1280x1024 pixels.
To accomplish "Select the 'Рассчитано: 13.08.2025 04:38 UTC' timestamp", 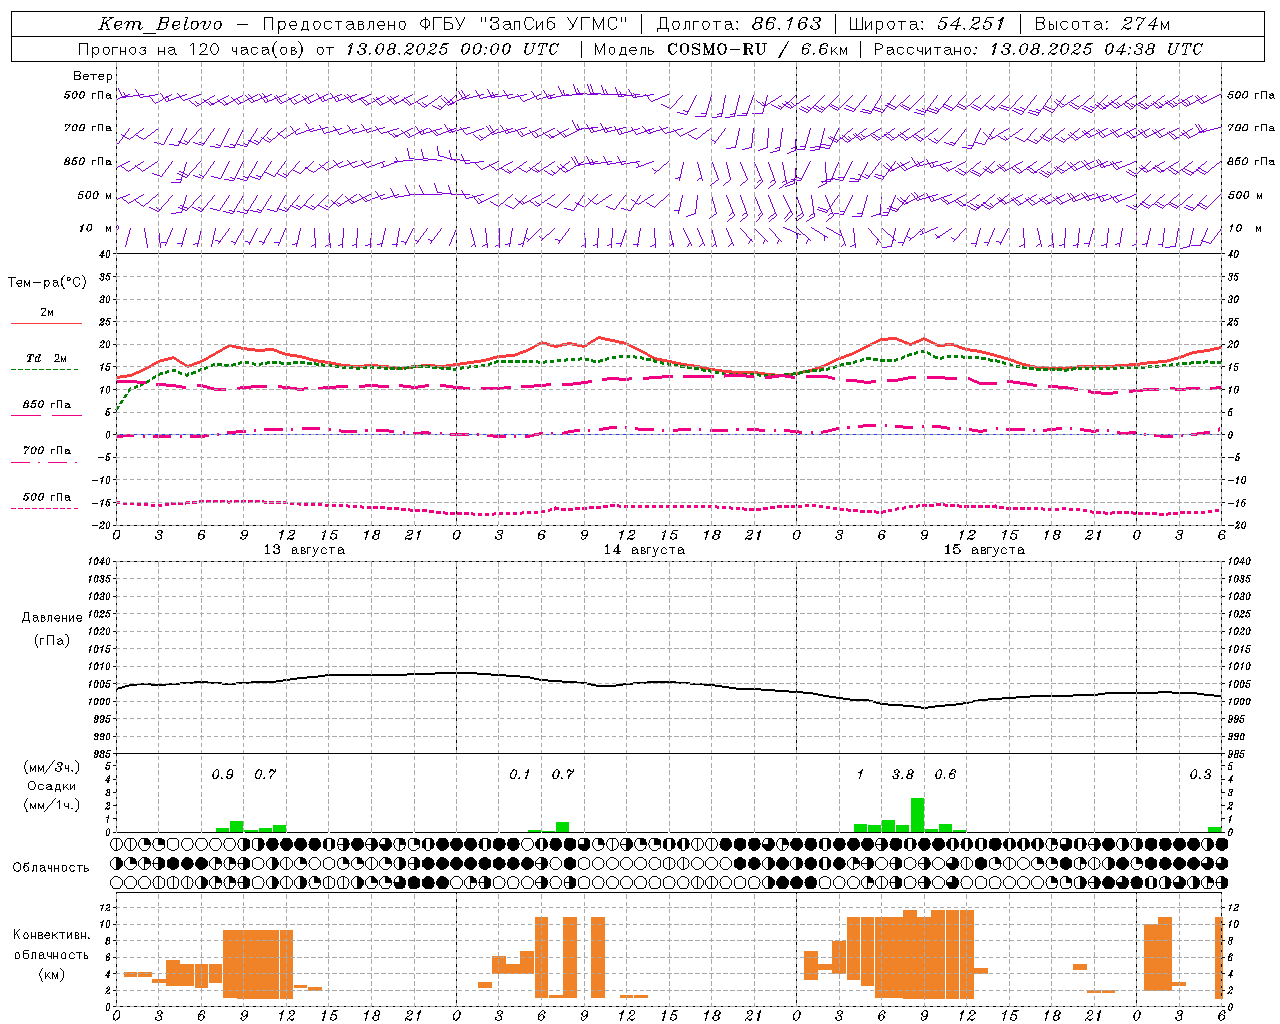I will [1038, 49].
